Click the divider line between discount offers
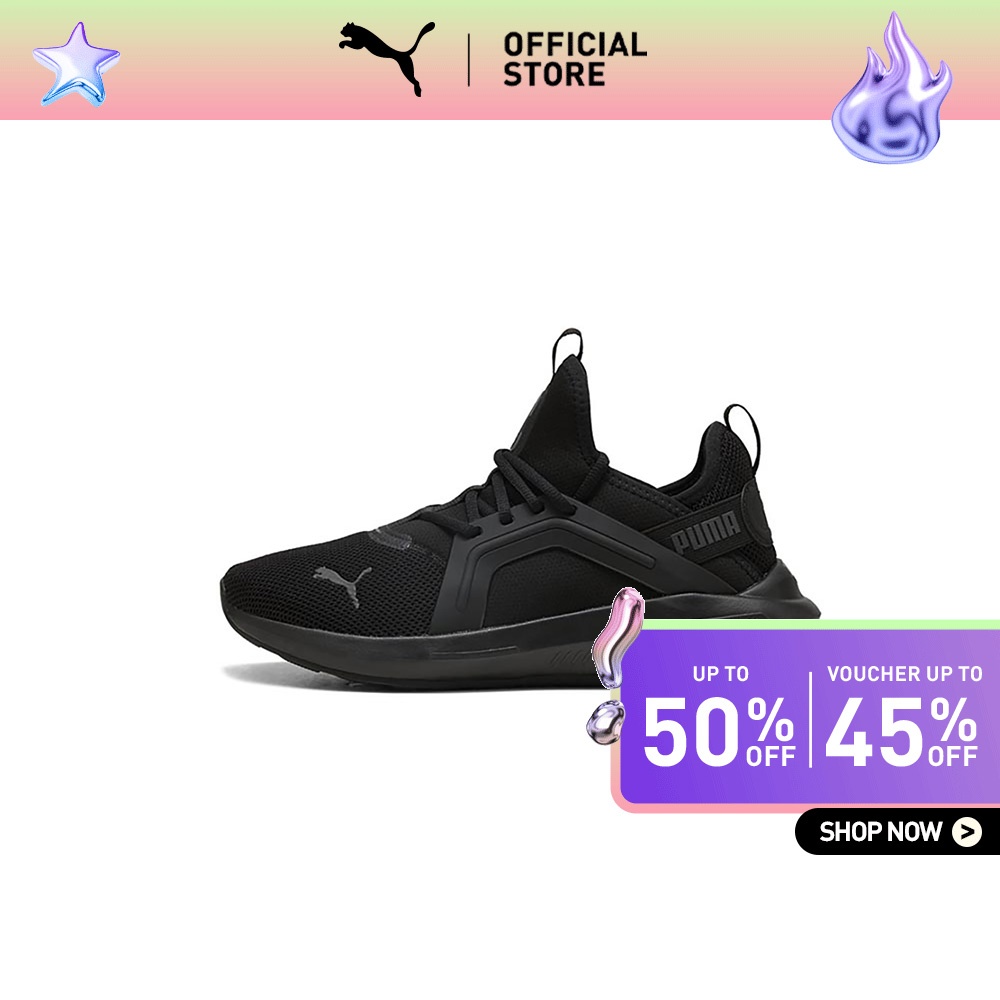 click(811, 719)
